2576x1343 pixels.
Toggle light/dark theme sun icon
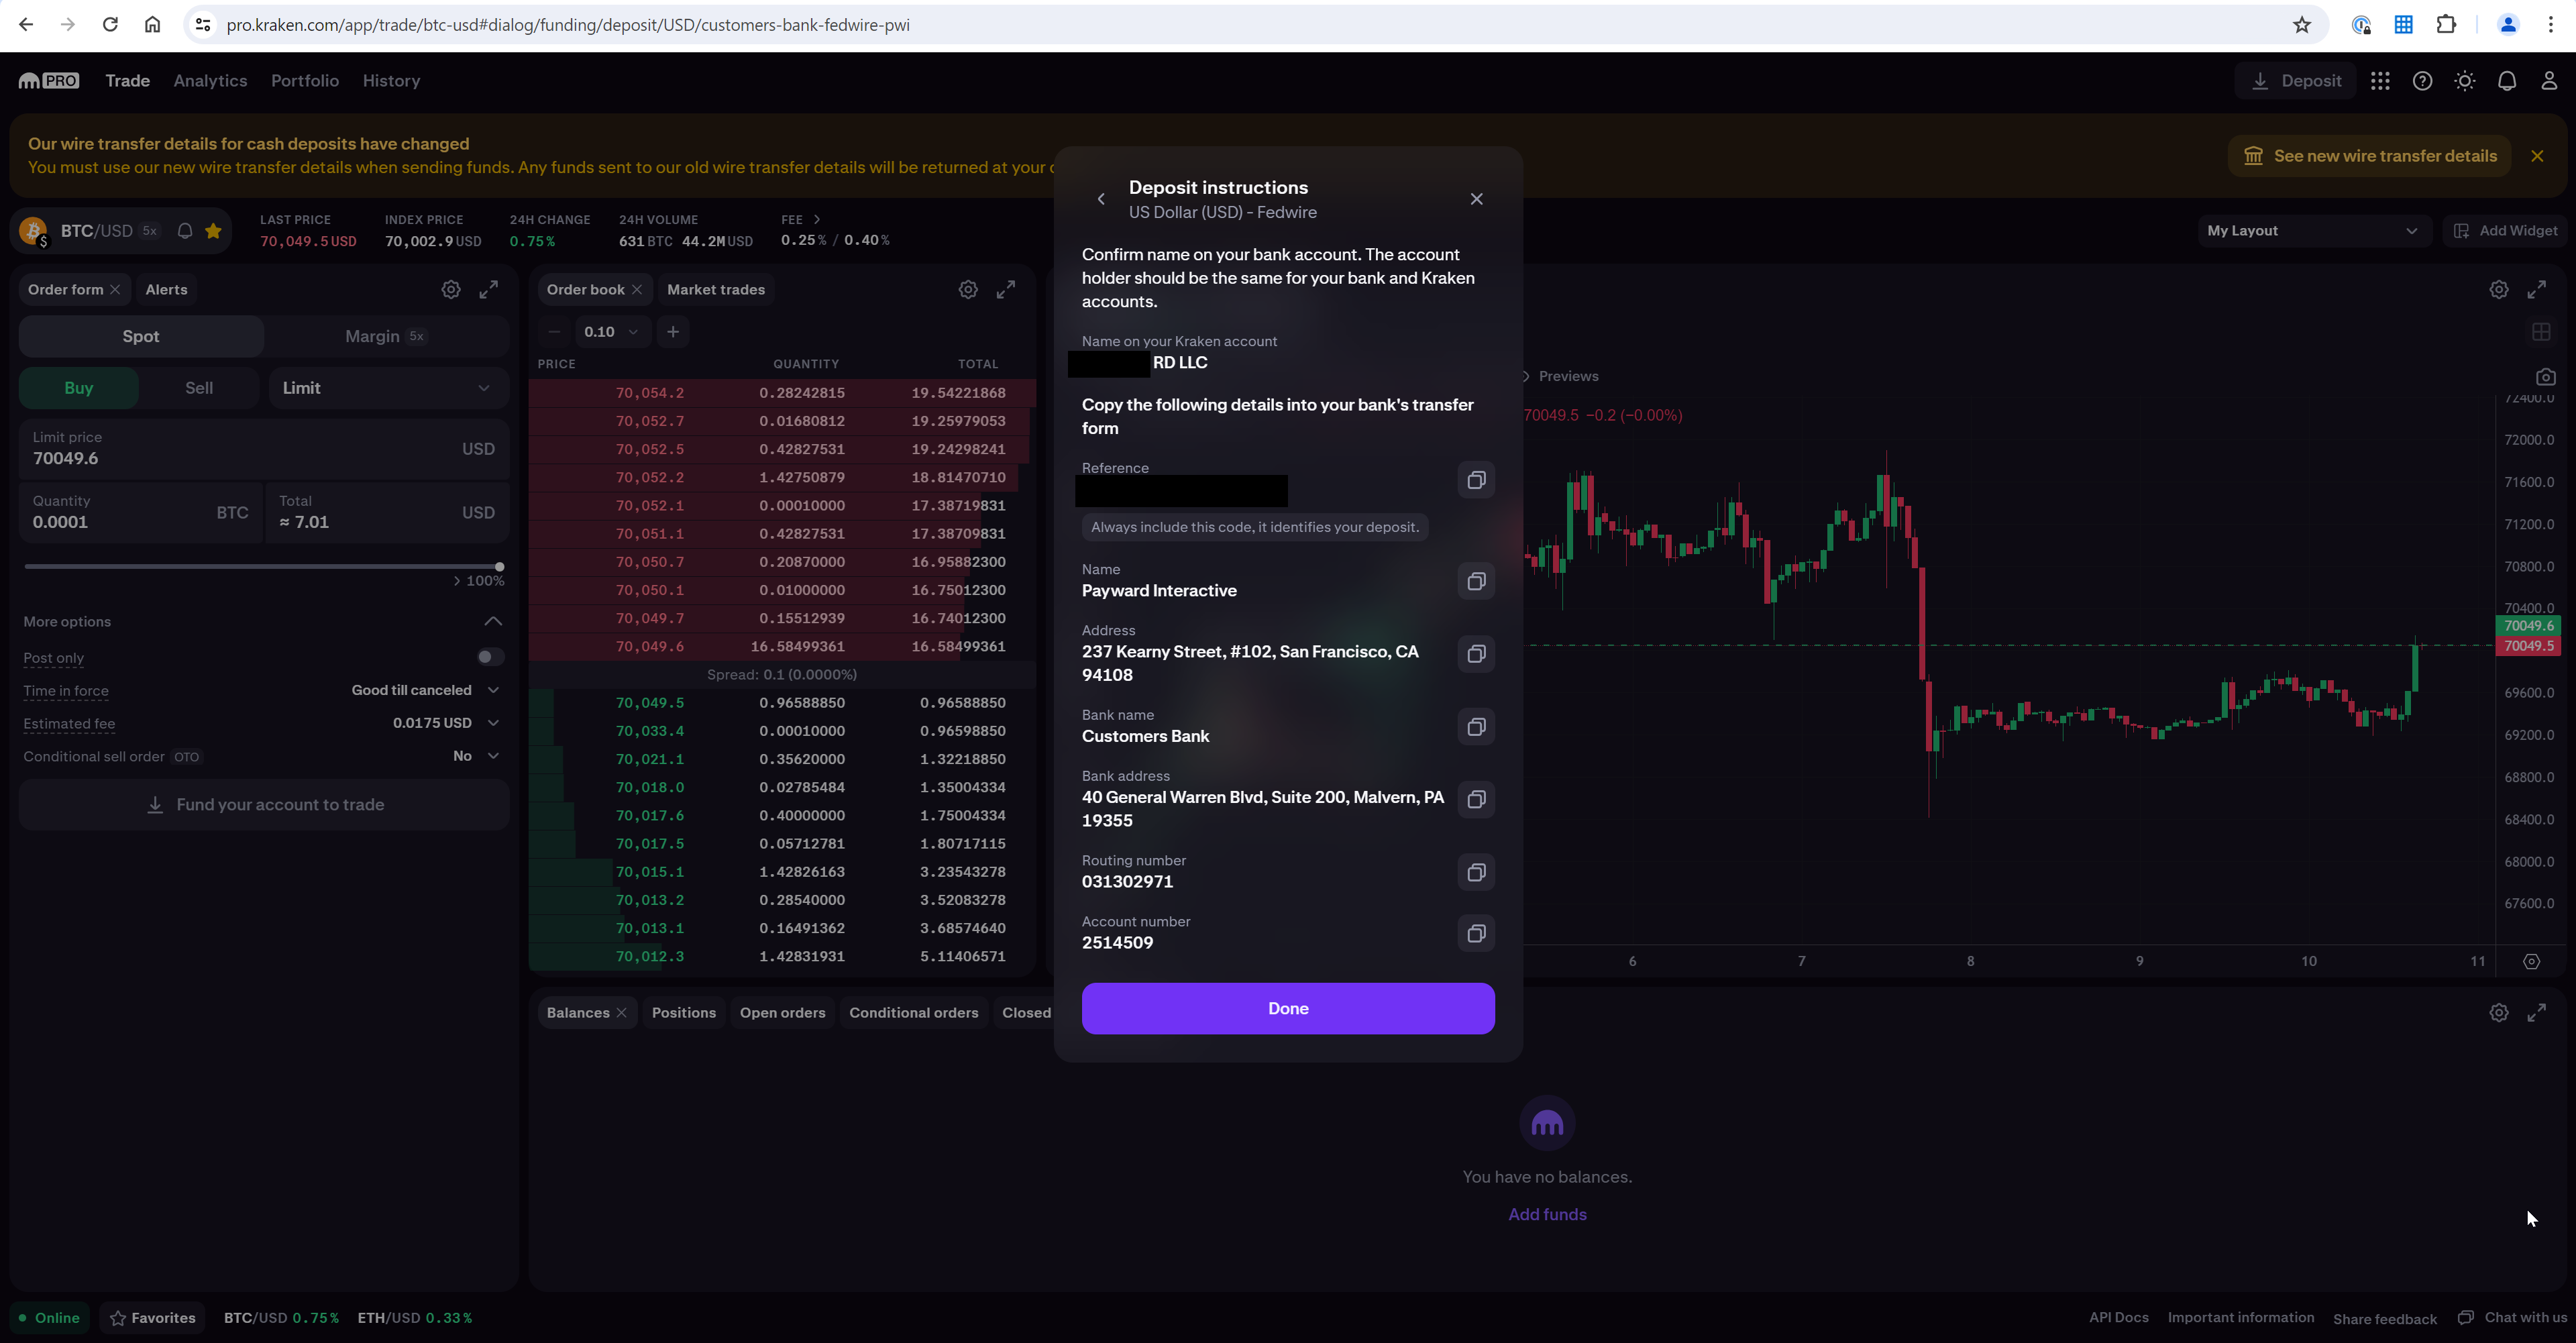(x=2464, y=81)
